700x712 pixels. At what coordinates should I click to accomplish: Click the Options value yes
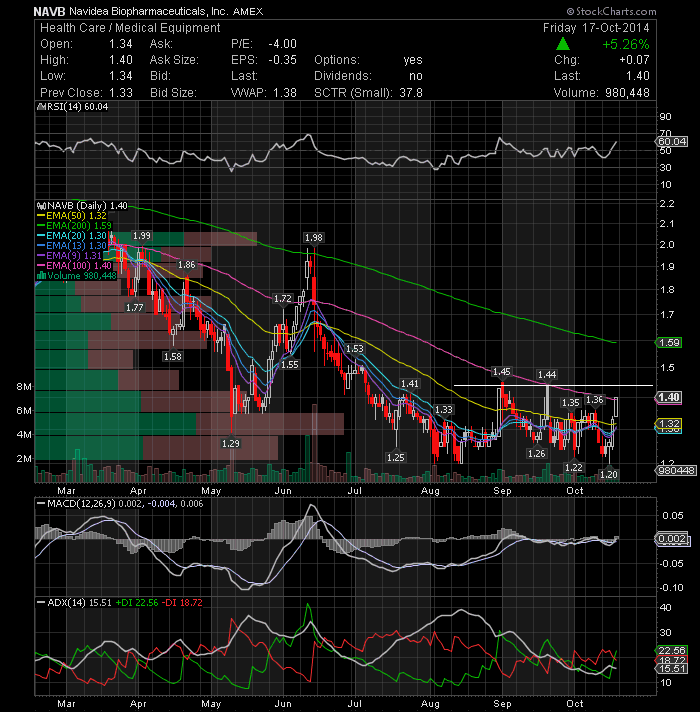(413, 59)
